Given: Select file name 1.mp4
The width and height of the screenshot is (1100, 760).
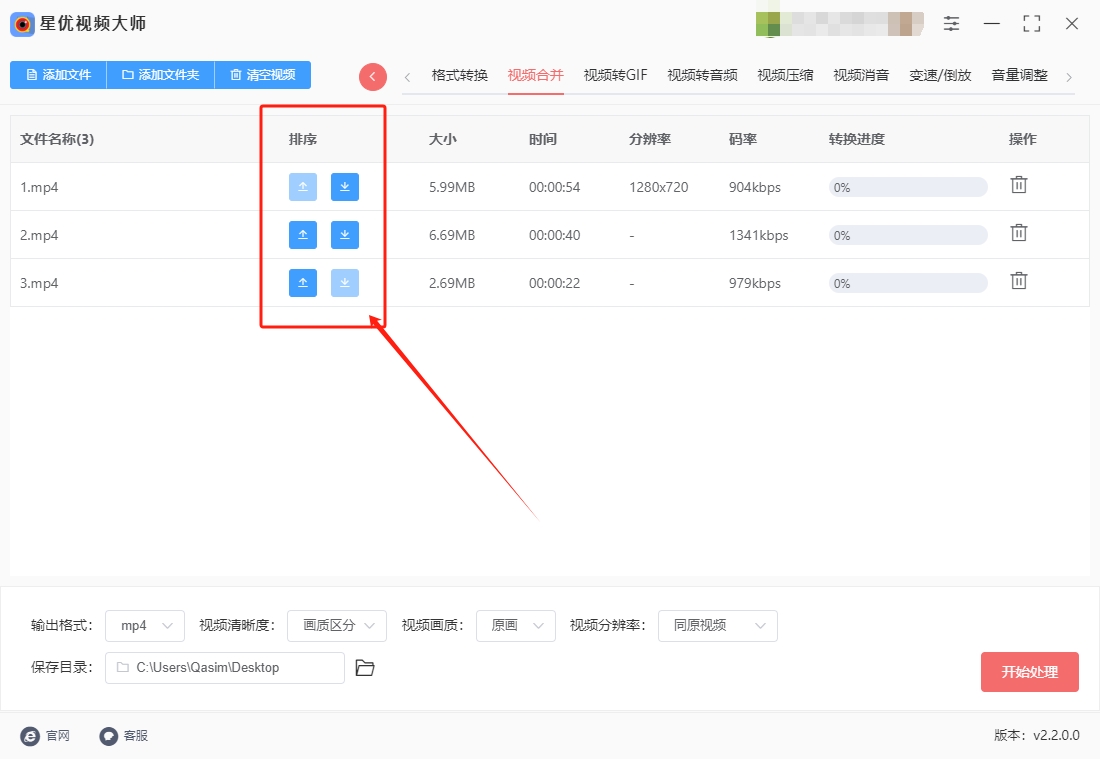Looking at the screenshot, I should pyautogui.click(x=39, y=187).
